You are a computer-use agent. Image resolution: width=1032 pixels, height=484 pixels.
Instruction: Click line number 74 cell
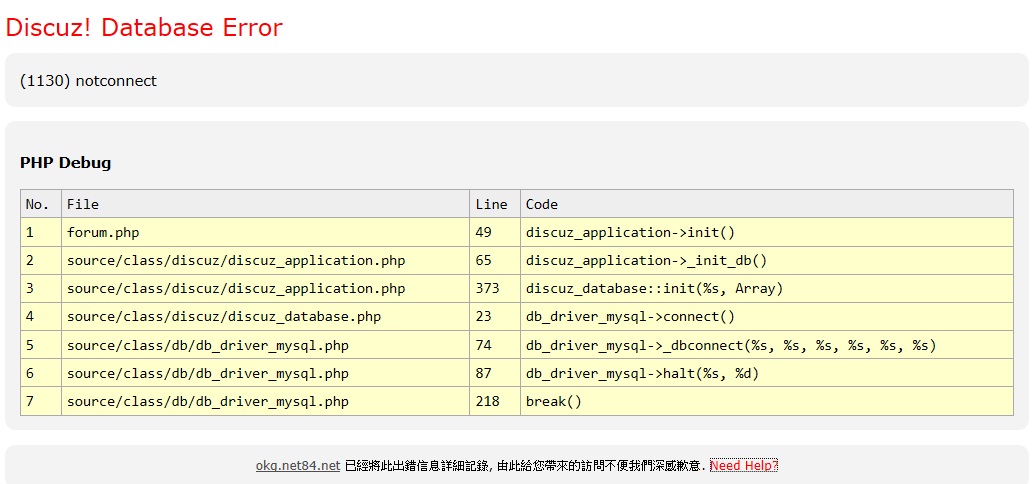pyautogui.click(x=495, y=345)
